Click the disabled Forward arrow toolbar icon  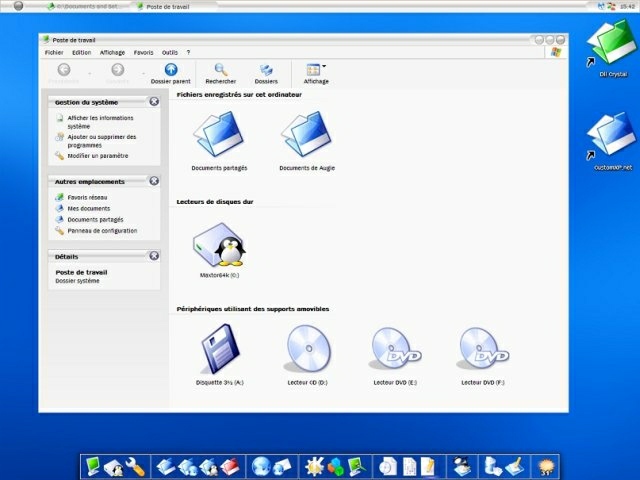coord(118,70)
